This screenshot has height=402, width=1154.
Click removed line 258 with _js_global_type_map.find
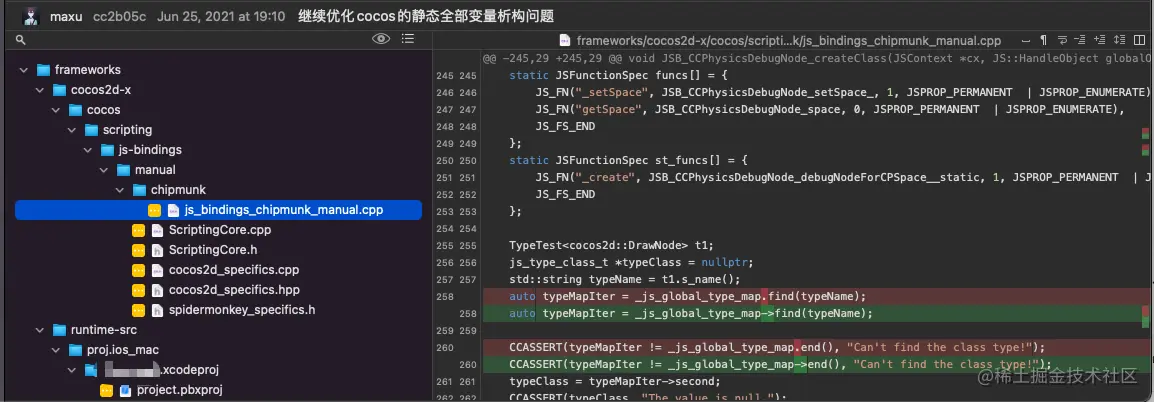(815, 296)
